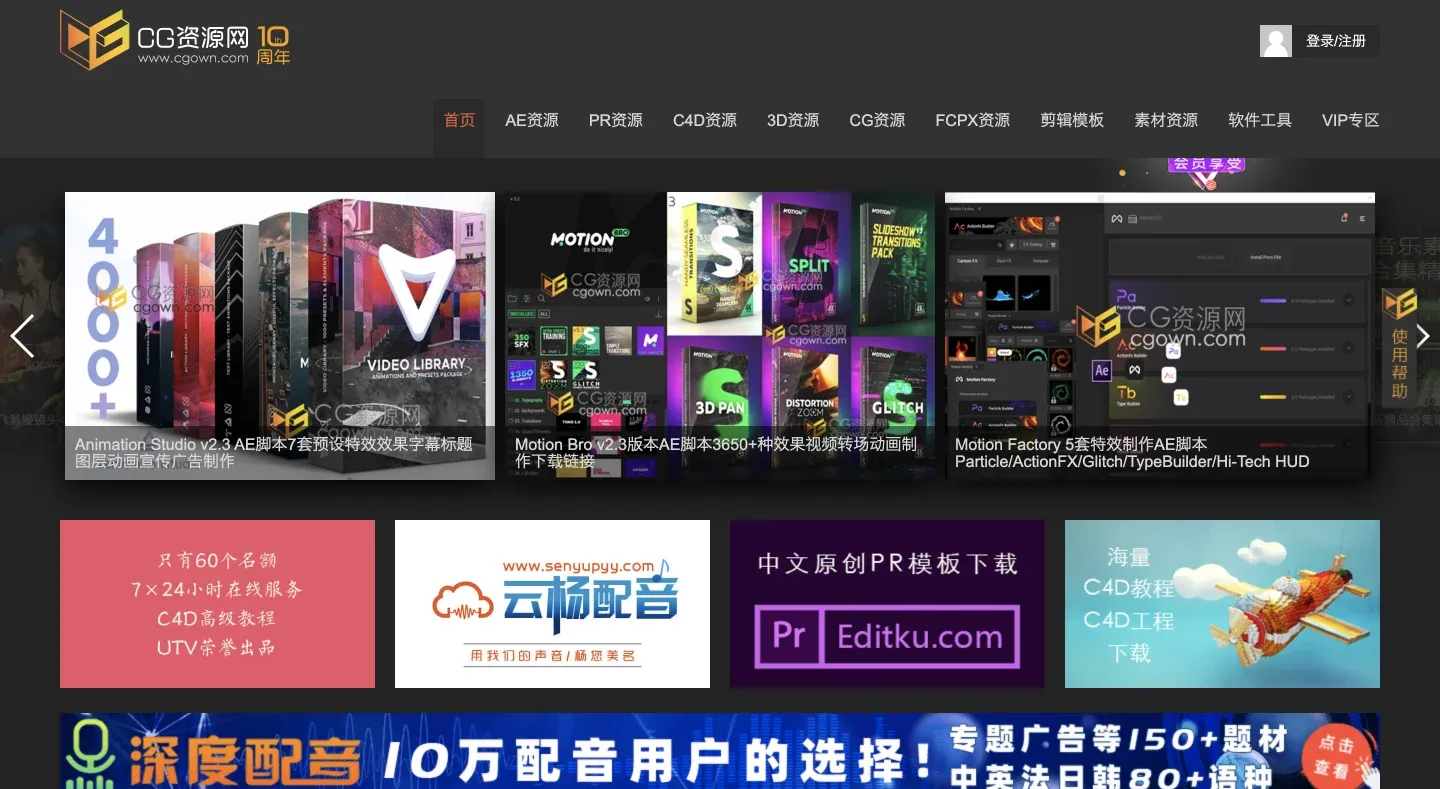Click the Motion Bro v2.3版本 caption text
1440x789 pixels.
tap(716, 452)
